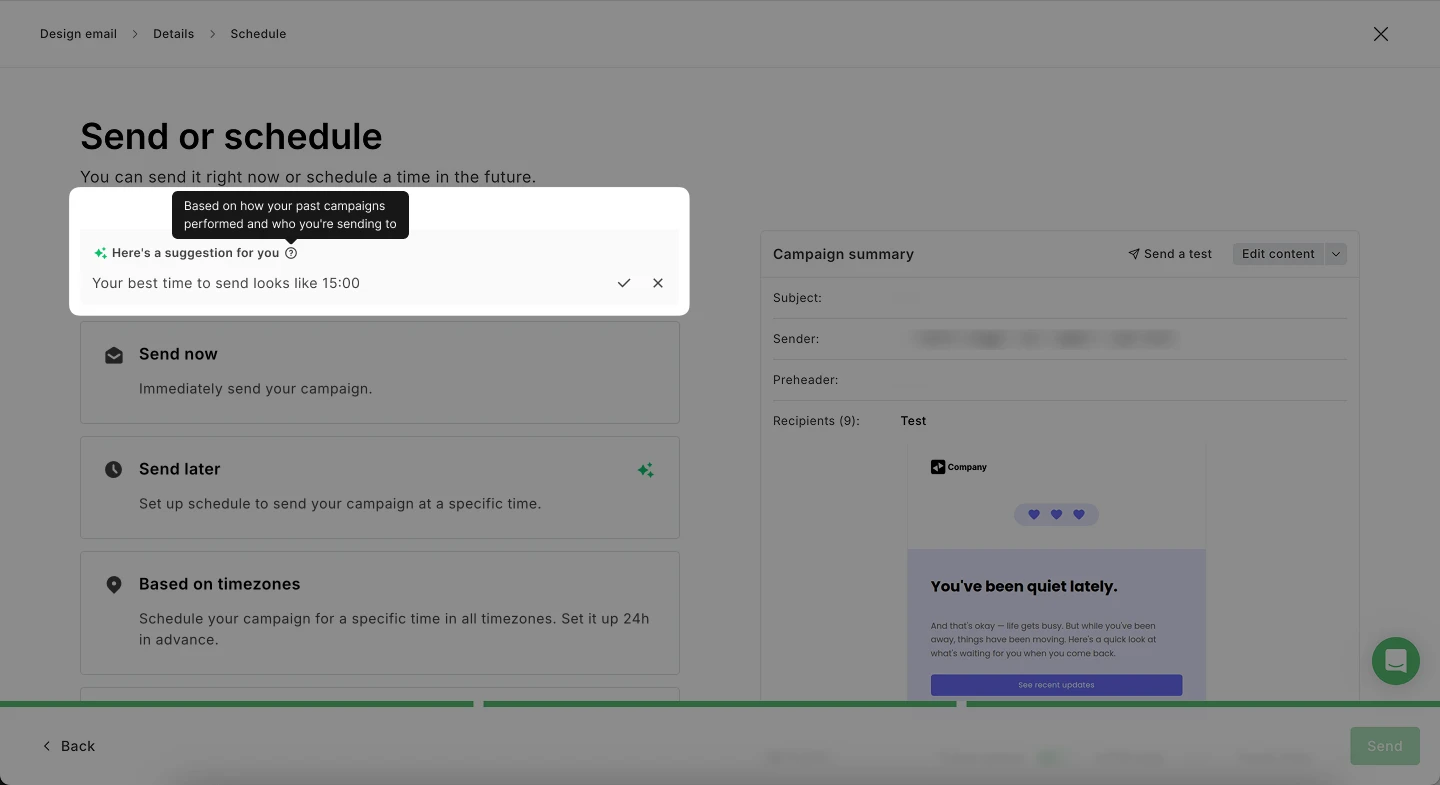The image size is (1440, 785).
Task: Click the timezones location pin icon
Action: [x=114, y=584]
